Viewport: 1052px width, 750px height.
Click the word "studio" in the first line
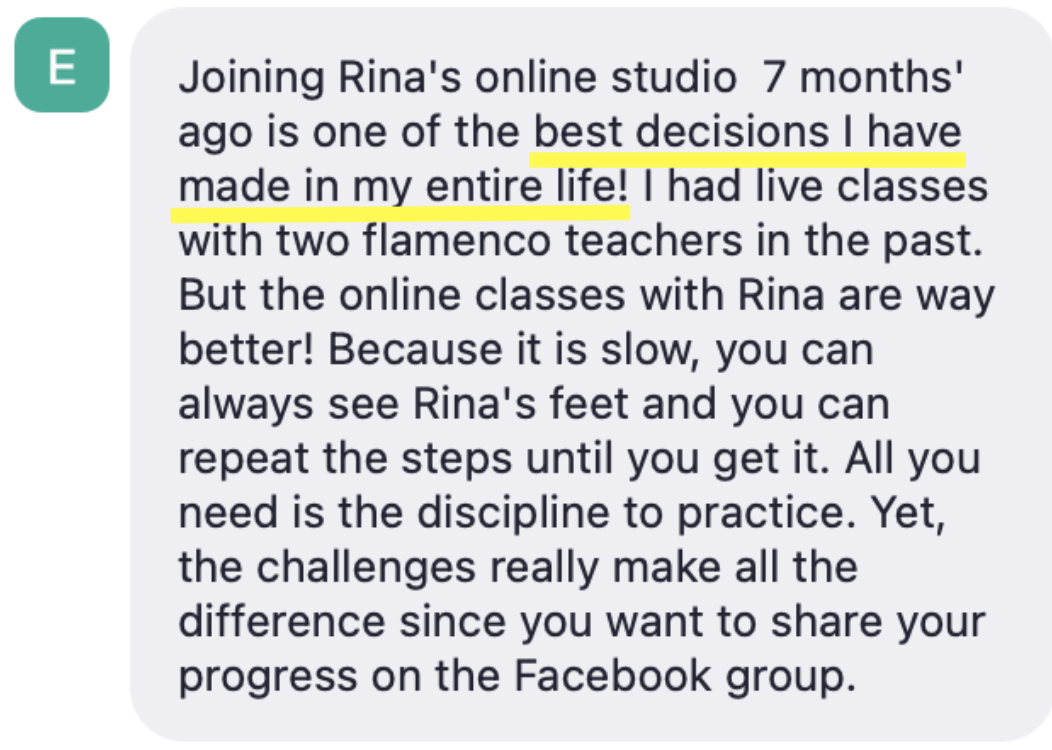(x=674, y=77)
